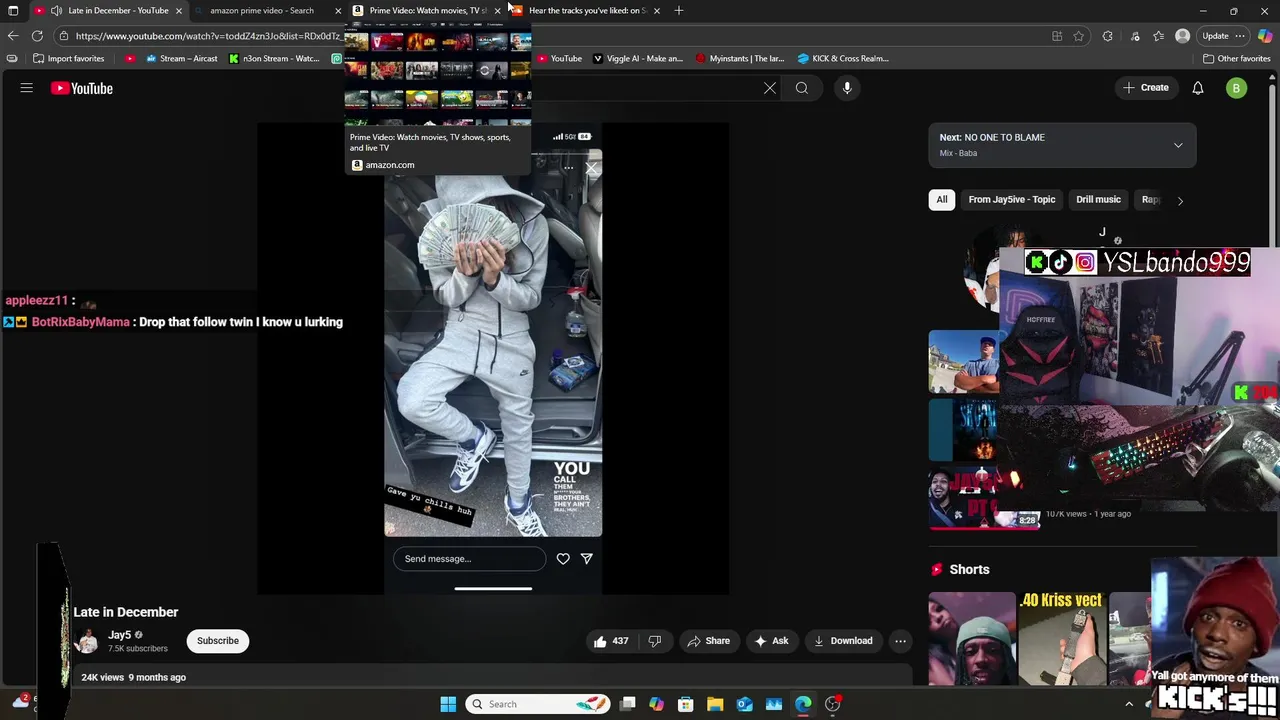Subscribe to Jay5 channel
Screen dimensions: 1280x720
pyautogui.click(x=218, y=641)
